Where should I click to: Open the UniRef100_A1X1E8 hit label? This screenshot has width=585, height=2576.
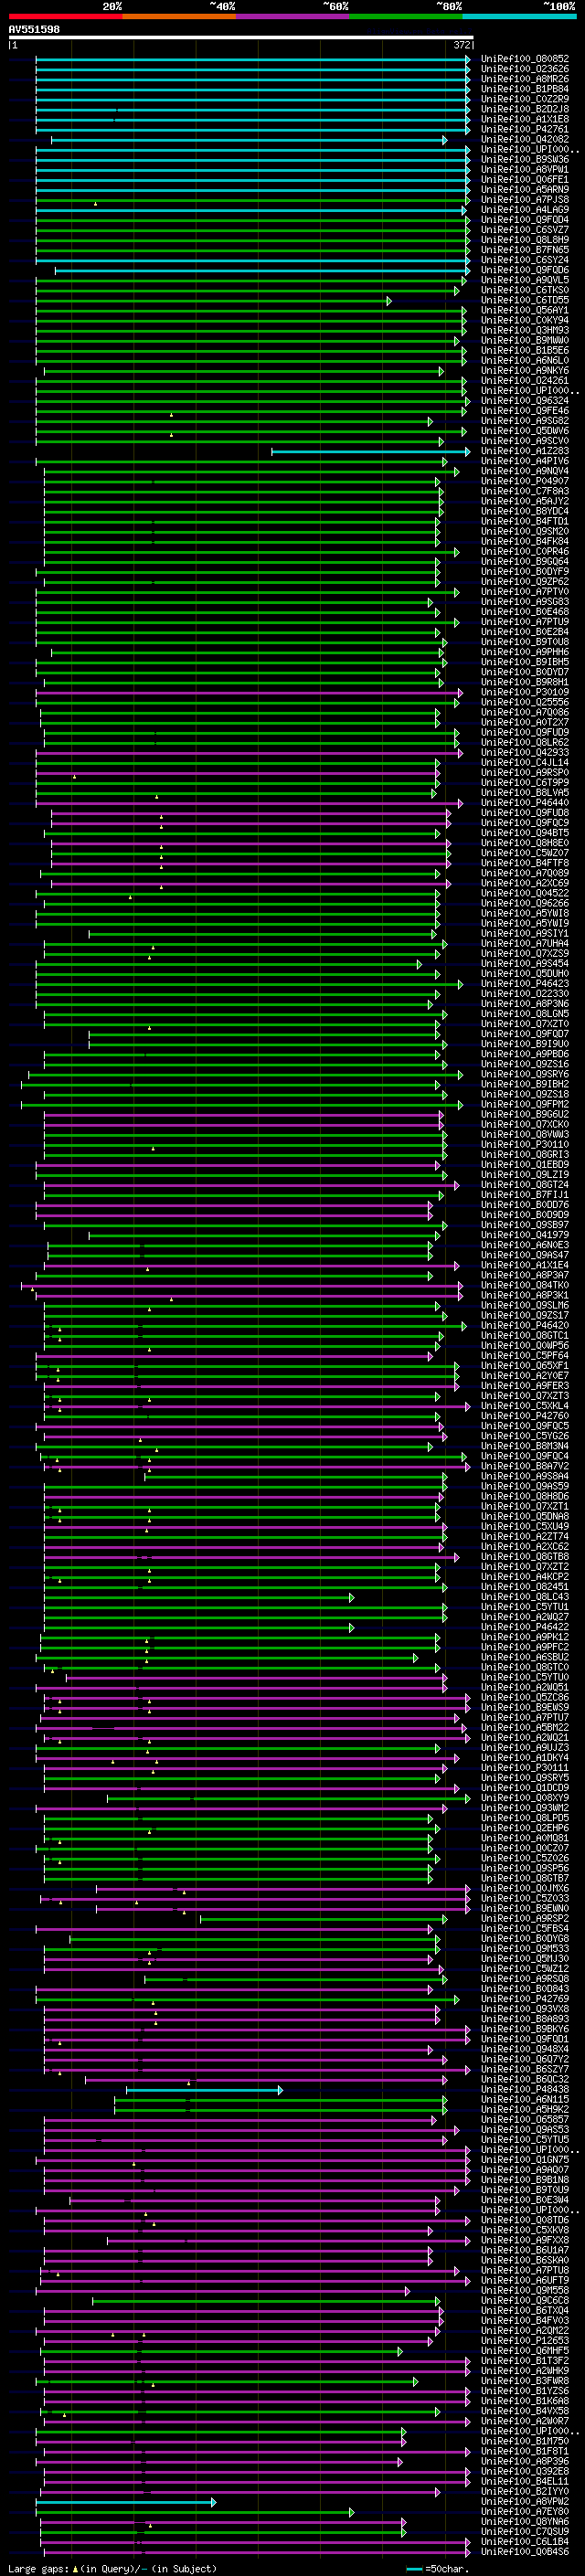(524, 119)
